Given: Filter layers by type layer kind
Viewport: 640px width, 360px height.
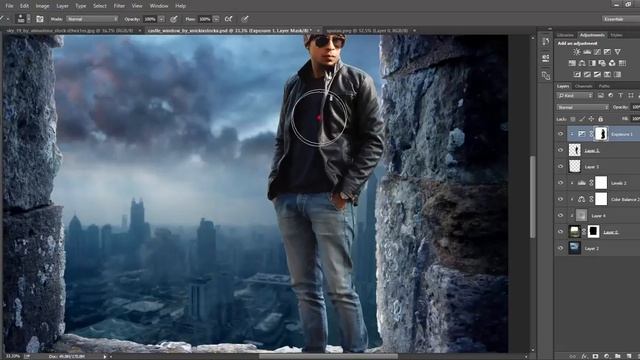Looking at the screenshot, I should click(620, 96).
